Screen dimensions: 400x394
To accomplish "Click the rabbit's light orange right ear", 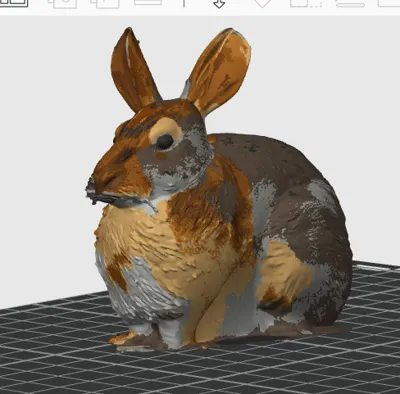I will click(218, 70).
